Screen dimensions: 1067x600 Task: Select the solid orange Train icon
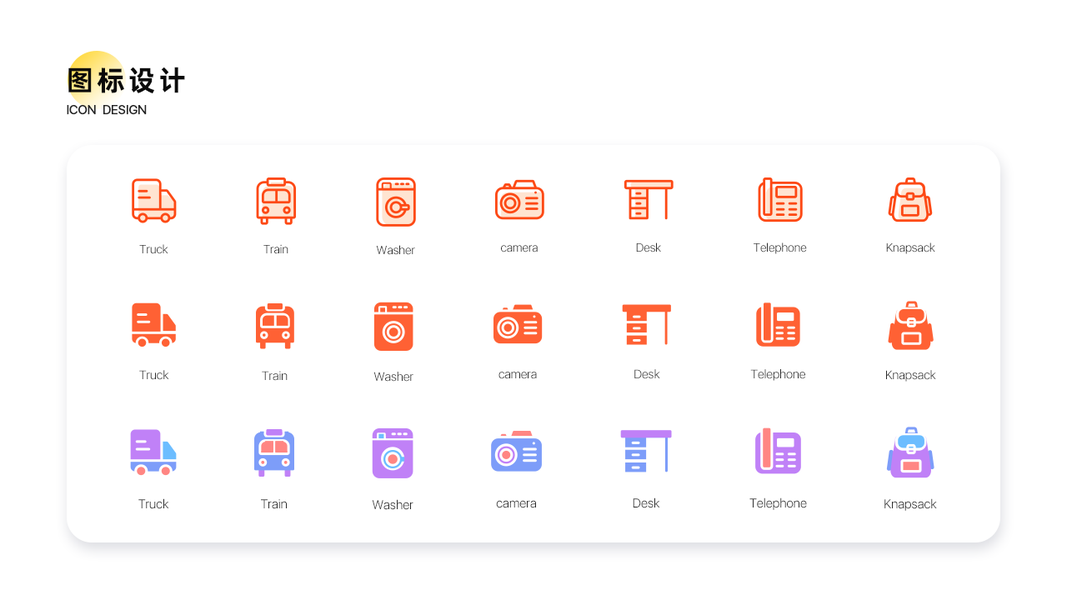[274, 326]
